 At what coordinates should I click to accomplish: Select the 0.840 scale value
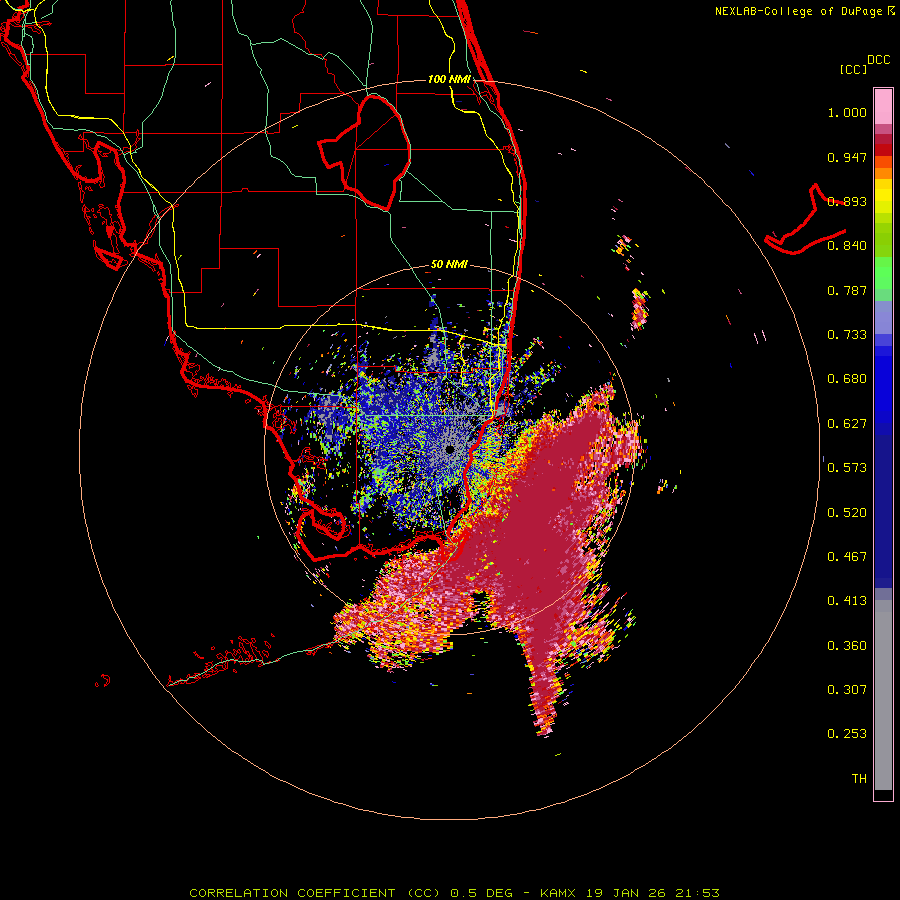pyautogui.click(x=847, y=246)
